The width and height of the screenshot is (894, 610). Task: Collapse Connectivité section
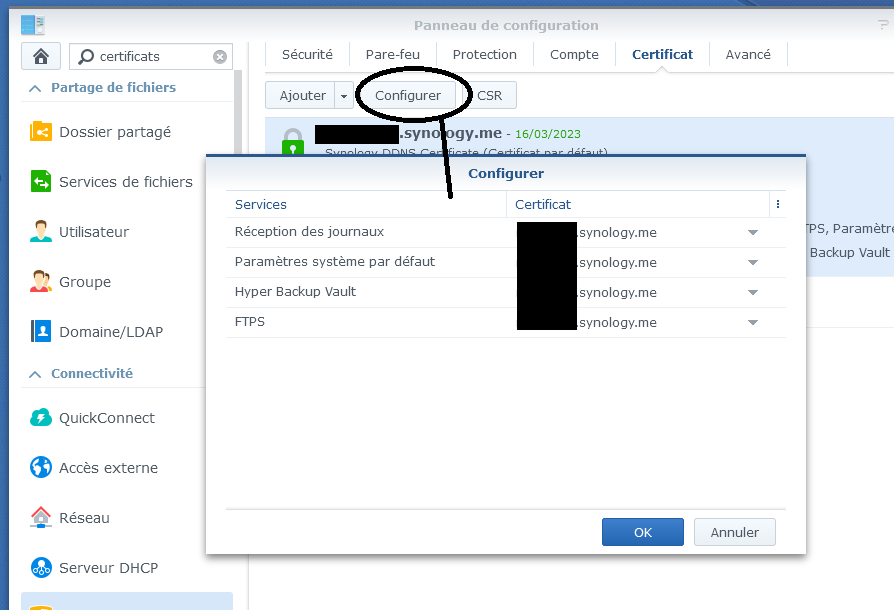(35, 375)
